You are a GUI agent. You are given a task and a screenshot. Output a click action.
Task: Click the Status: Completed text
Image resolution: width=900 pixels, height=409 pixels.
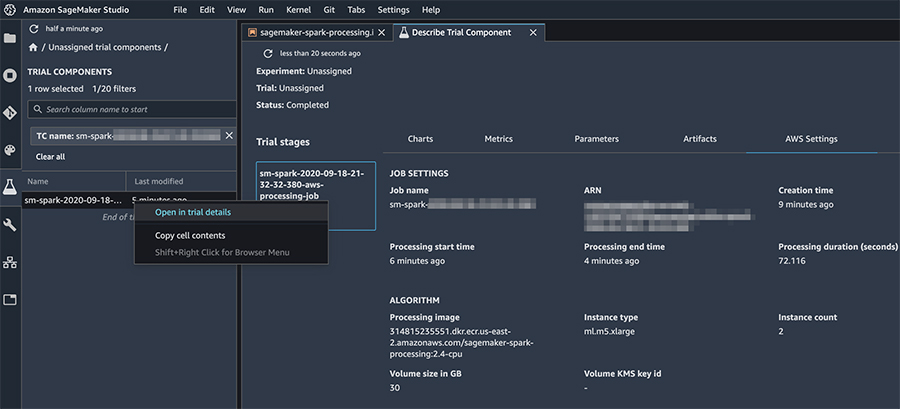coord(292,105)
